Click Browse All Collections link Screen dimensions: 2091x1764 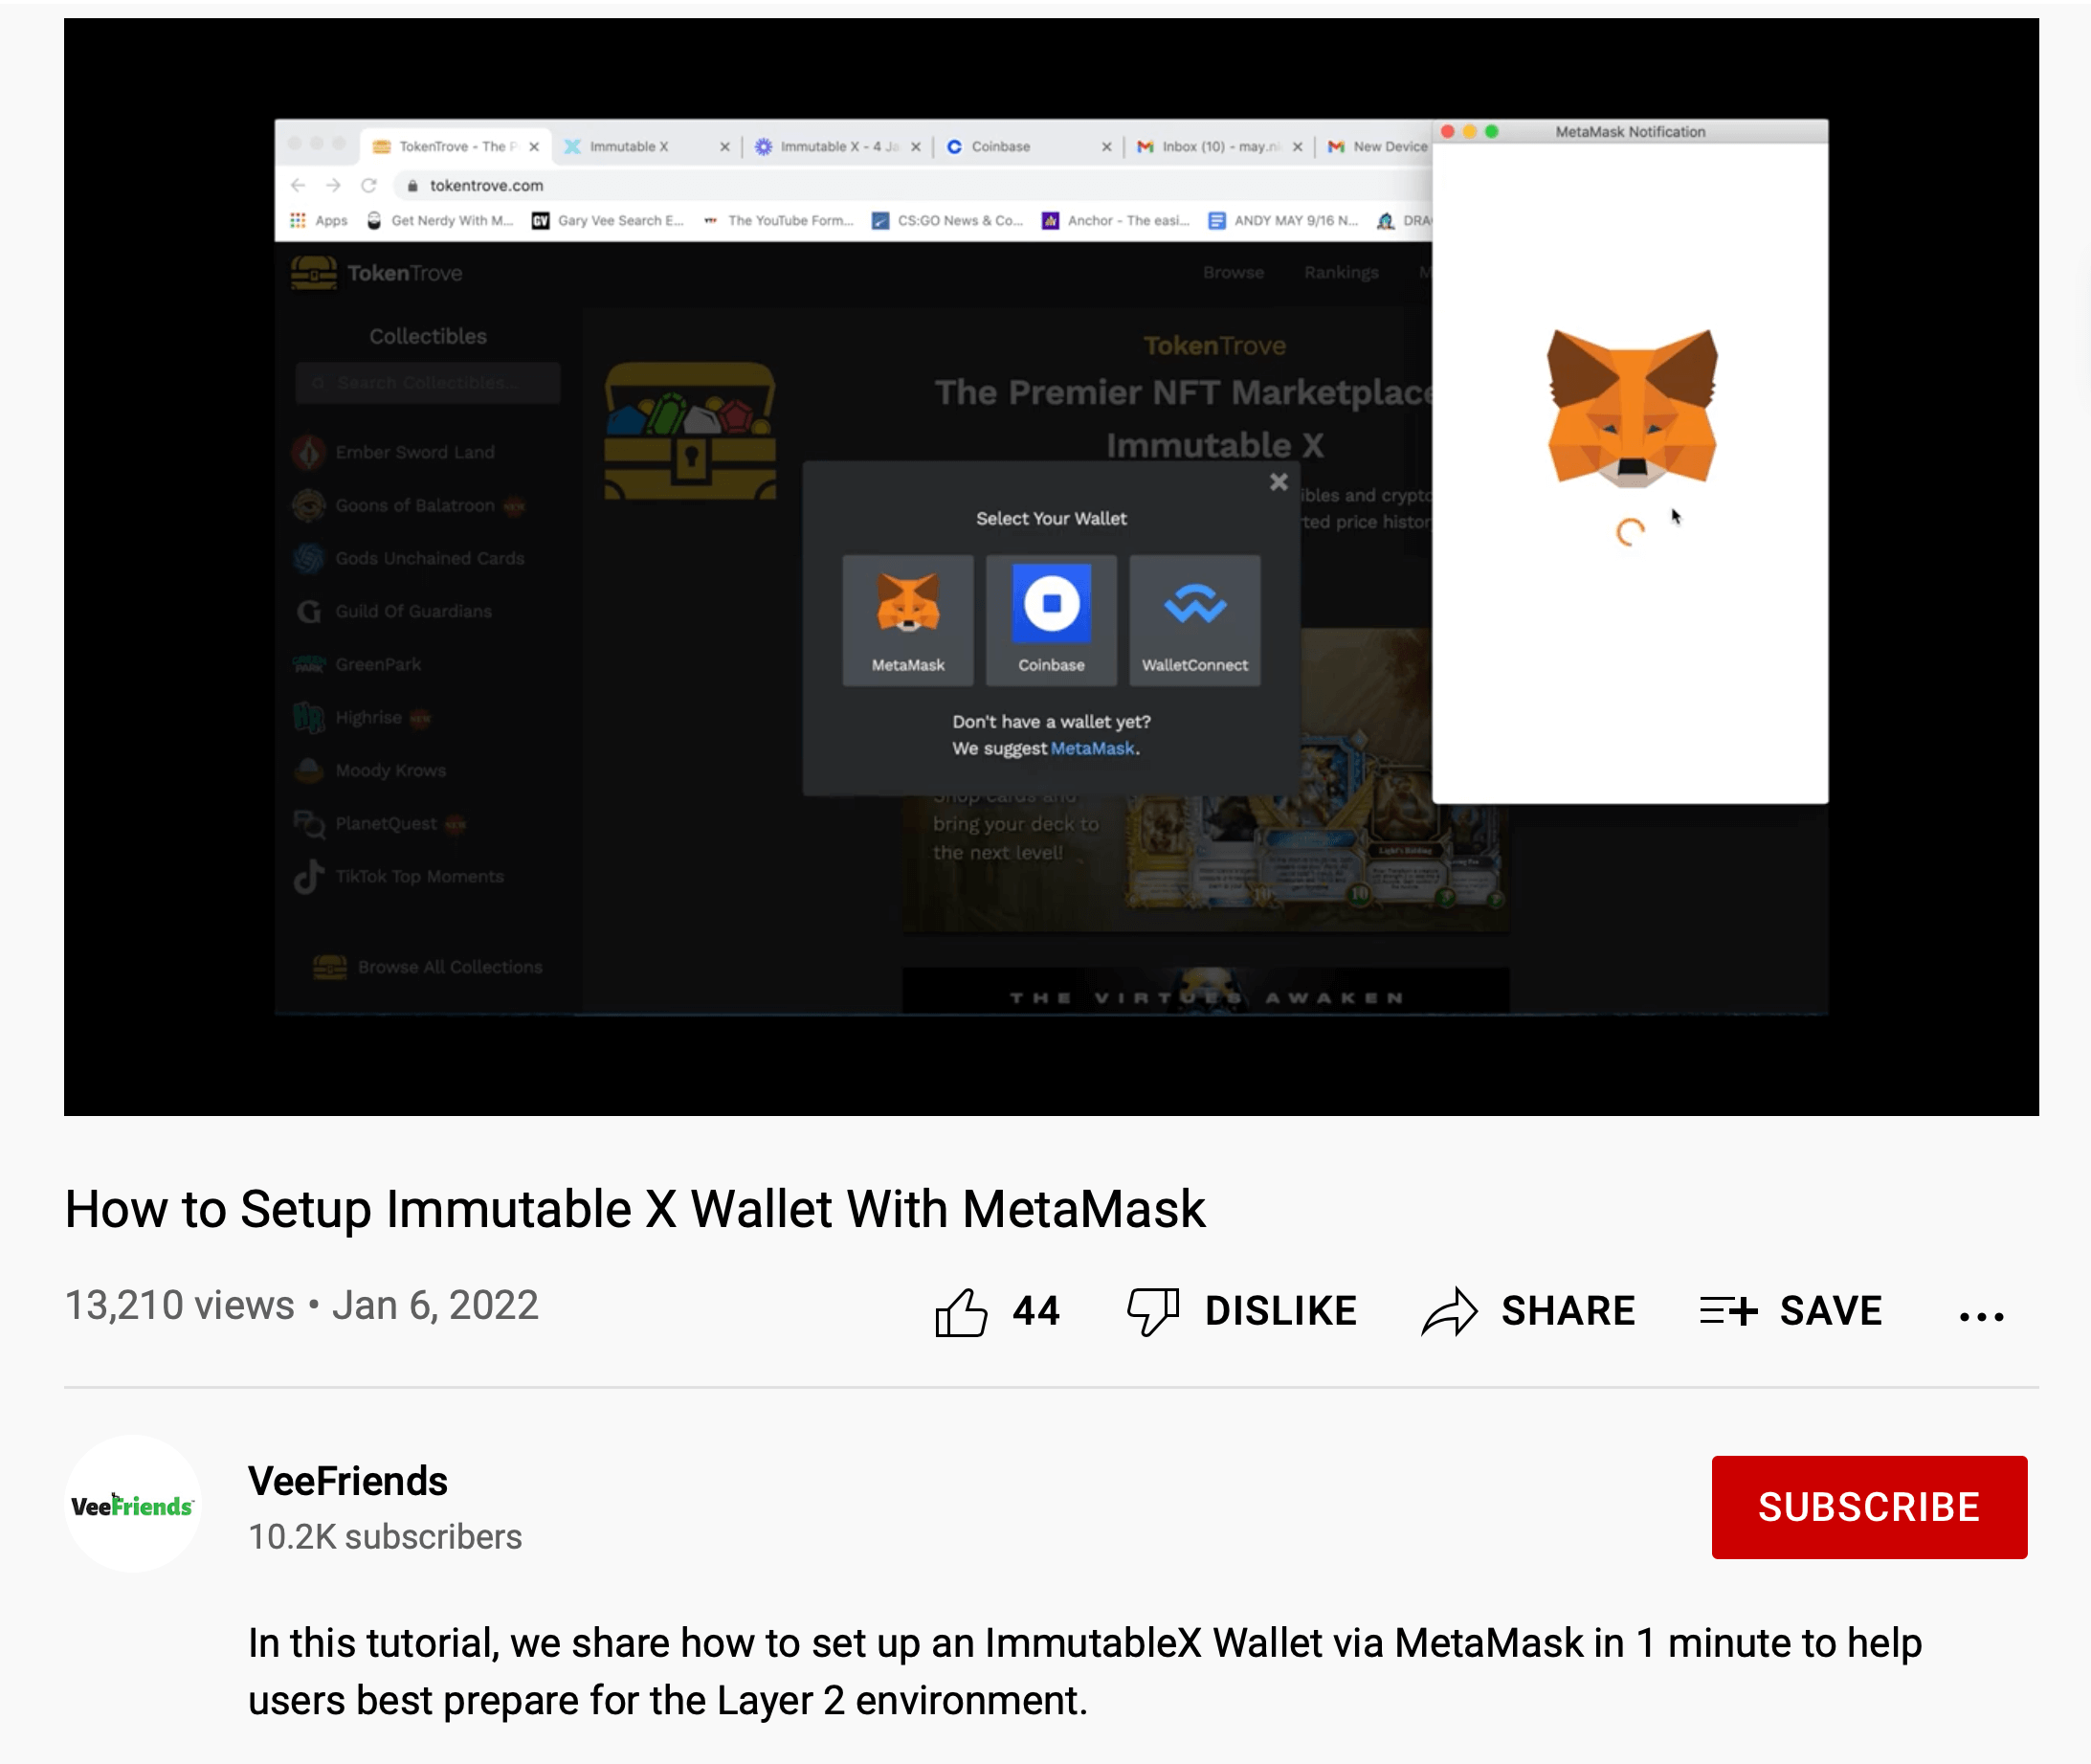pyautogui.click(x=428, y=967)
